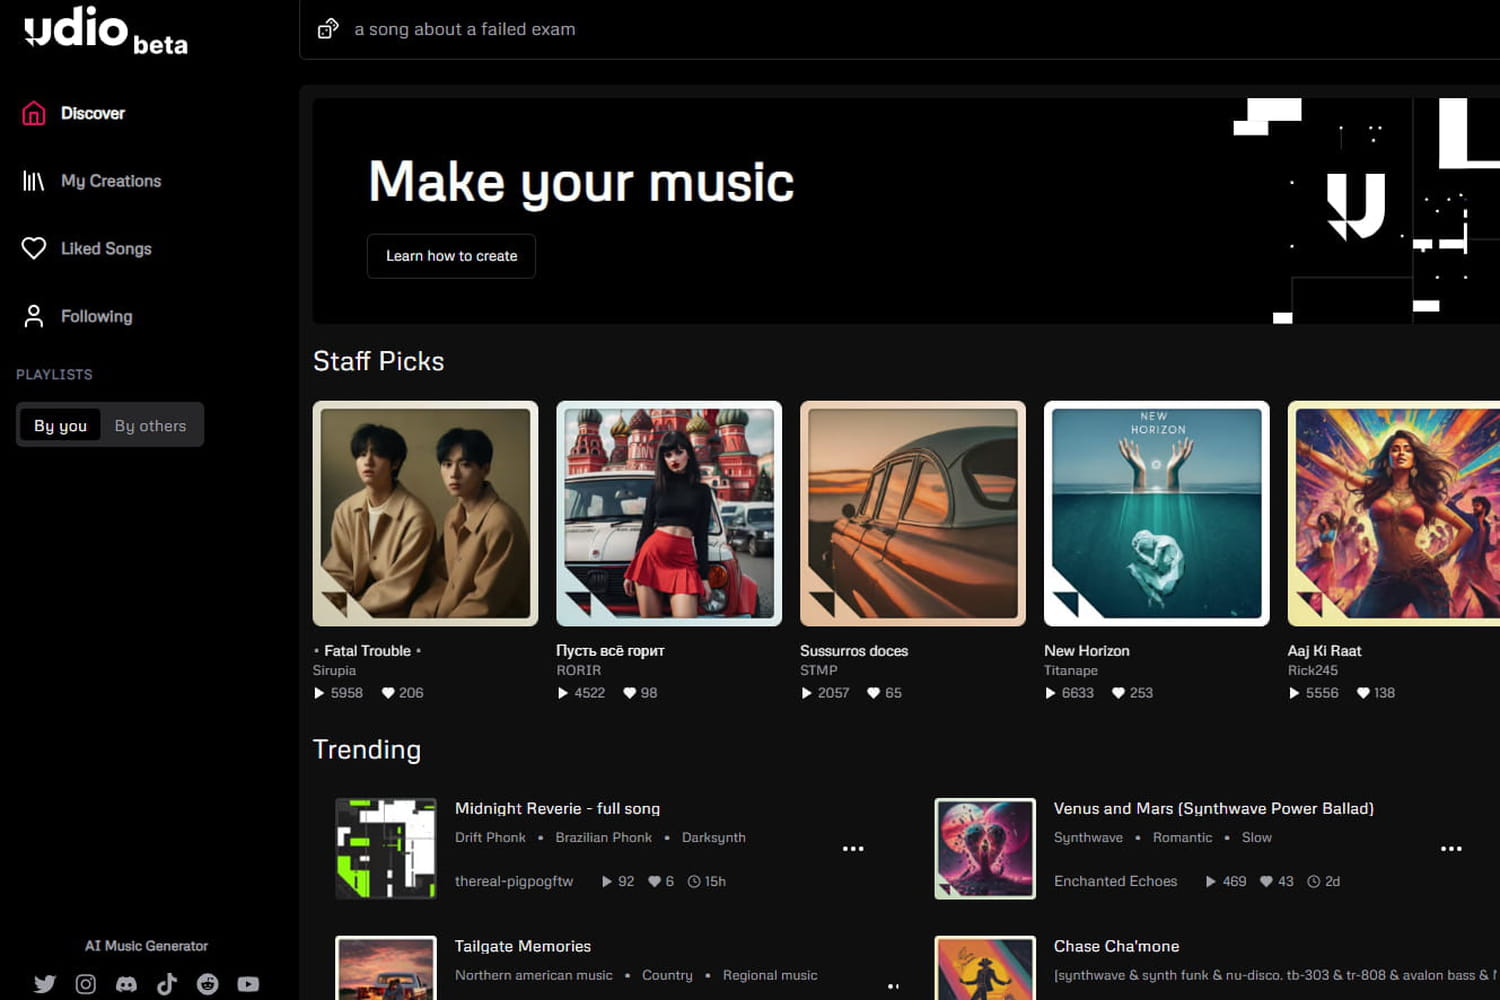This screenshot has width=1500, height=1000.
Task: Open more options for Midnight Reverie
Action: 853,849
